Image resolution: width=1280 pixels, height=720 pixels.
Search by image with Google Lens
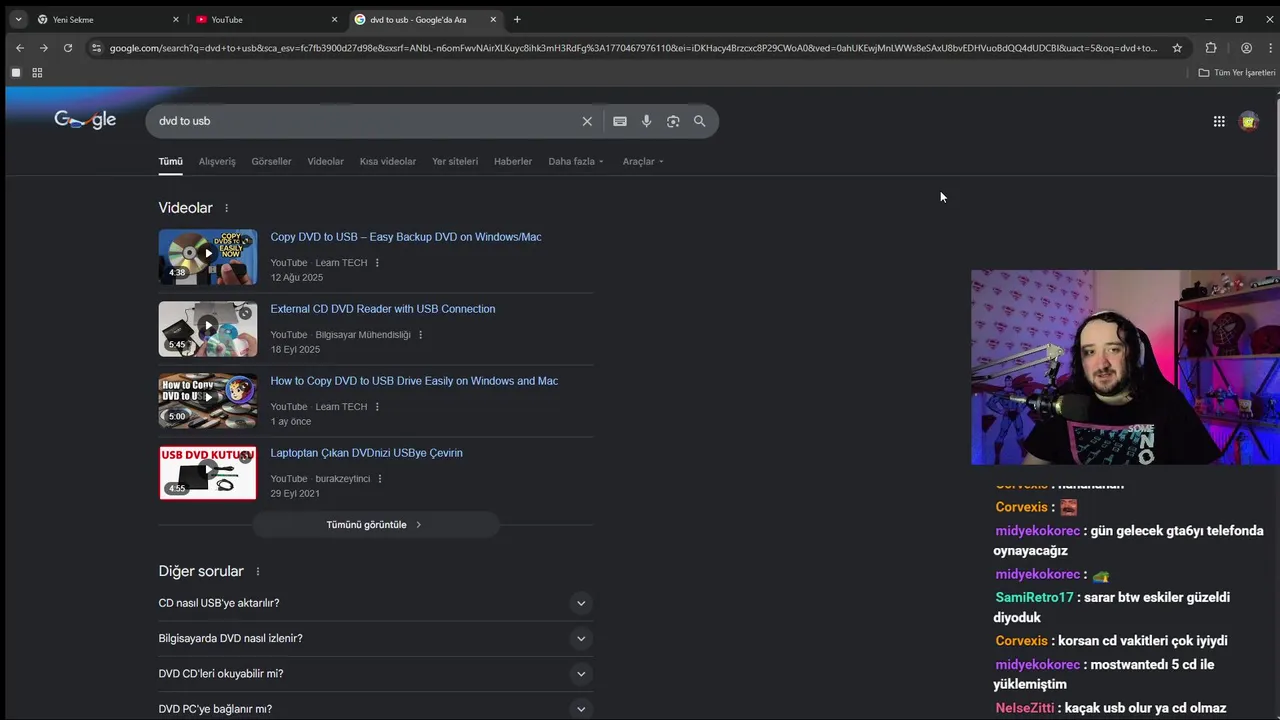pyautogui.click(x=673, y=121)
